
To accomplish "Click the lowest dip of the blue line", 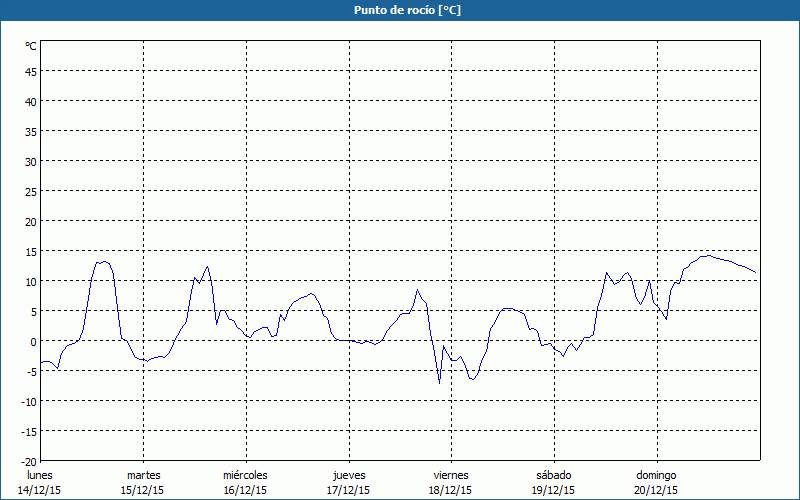I will click(439, 383).
